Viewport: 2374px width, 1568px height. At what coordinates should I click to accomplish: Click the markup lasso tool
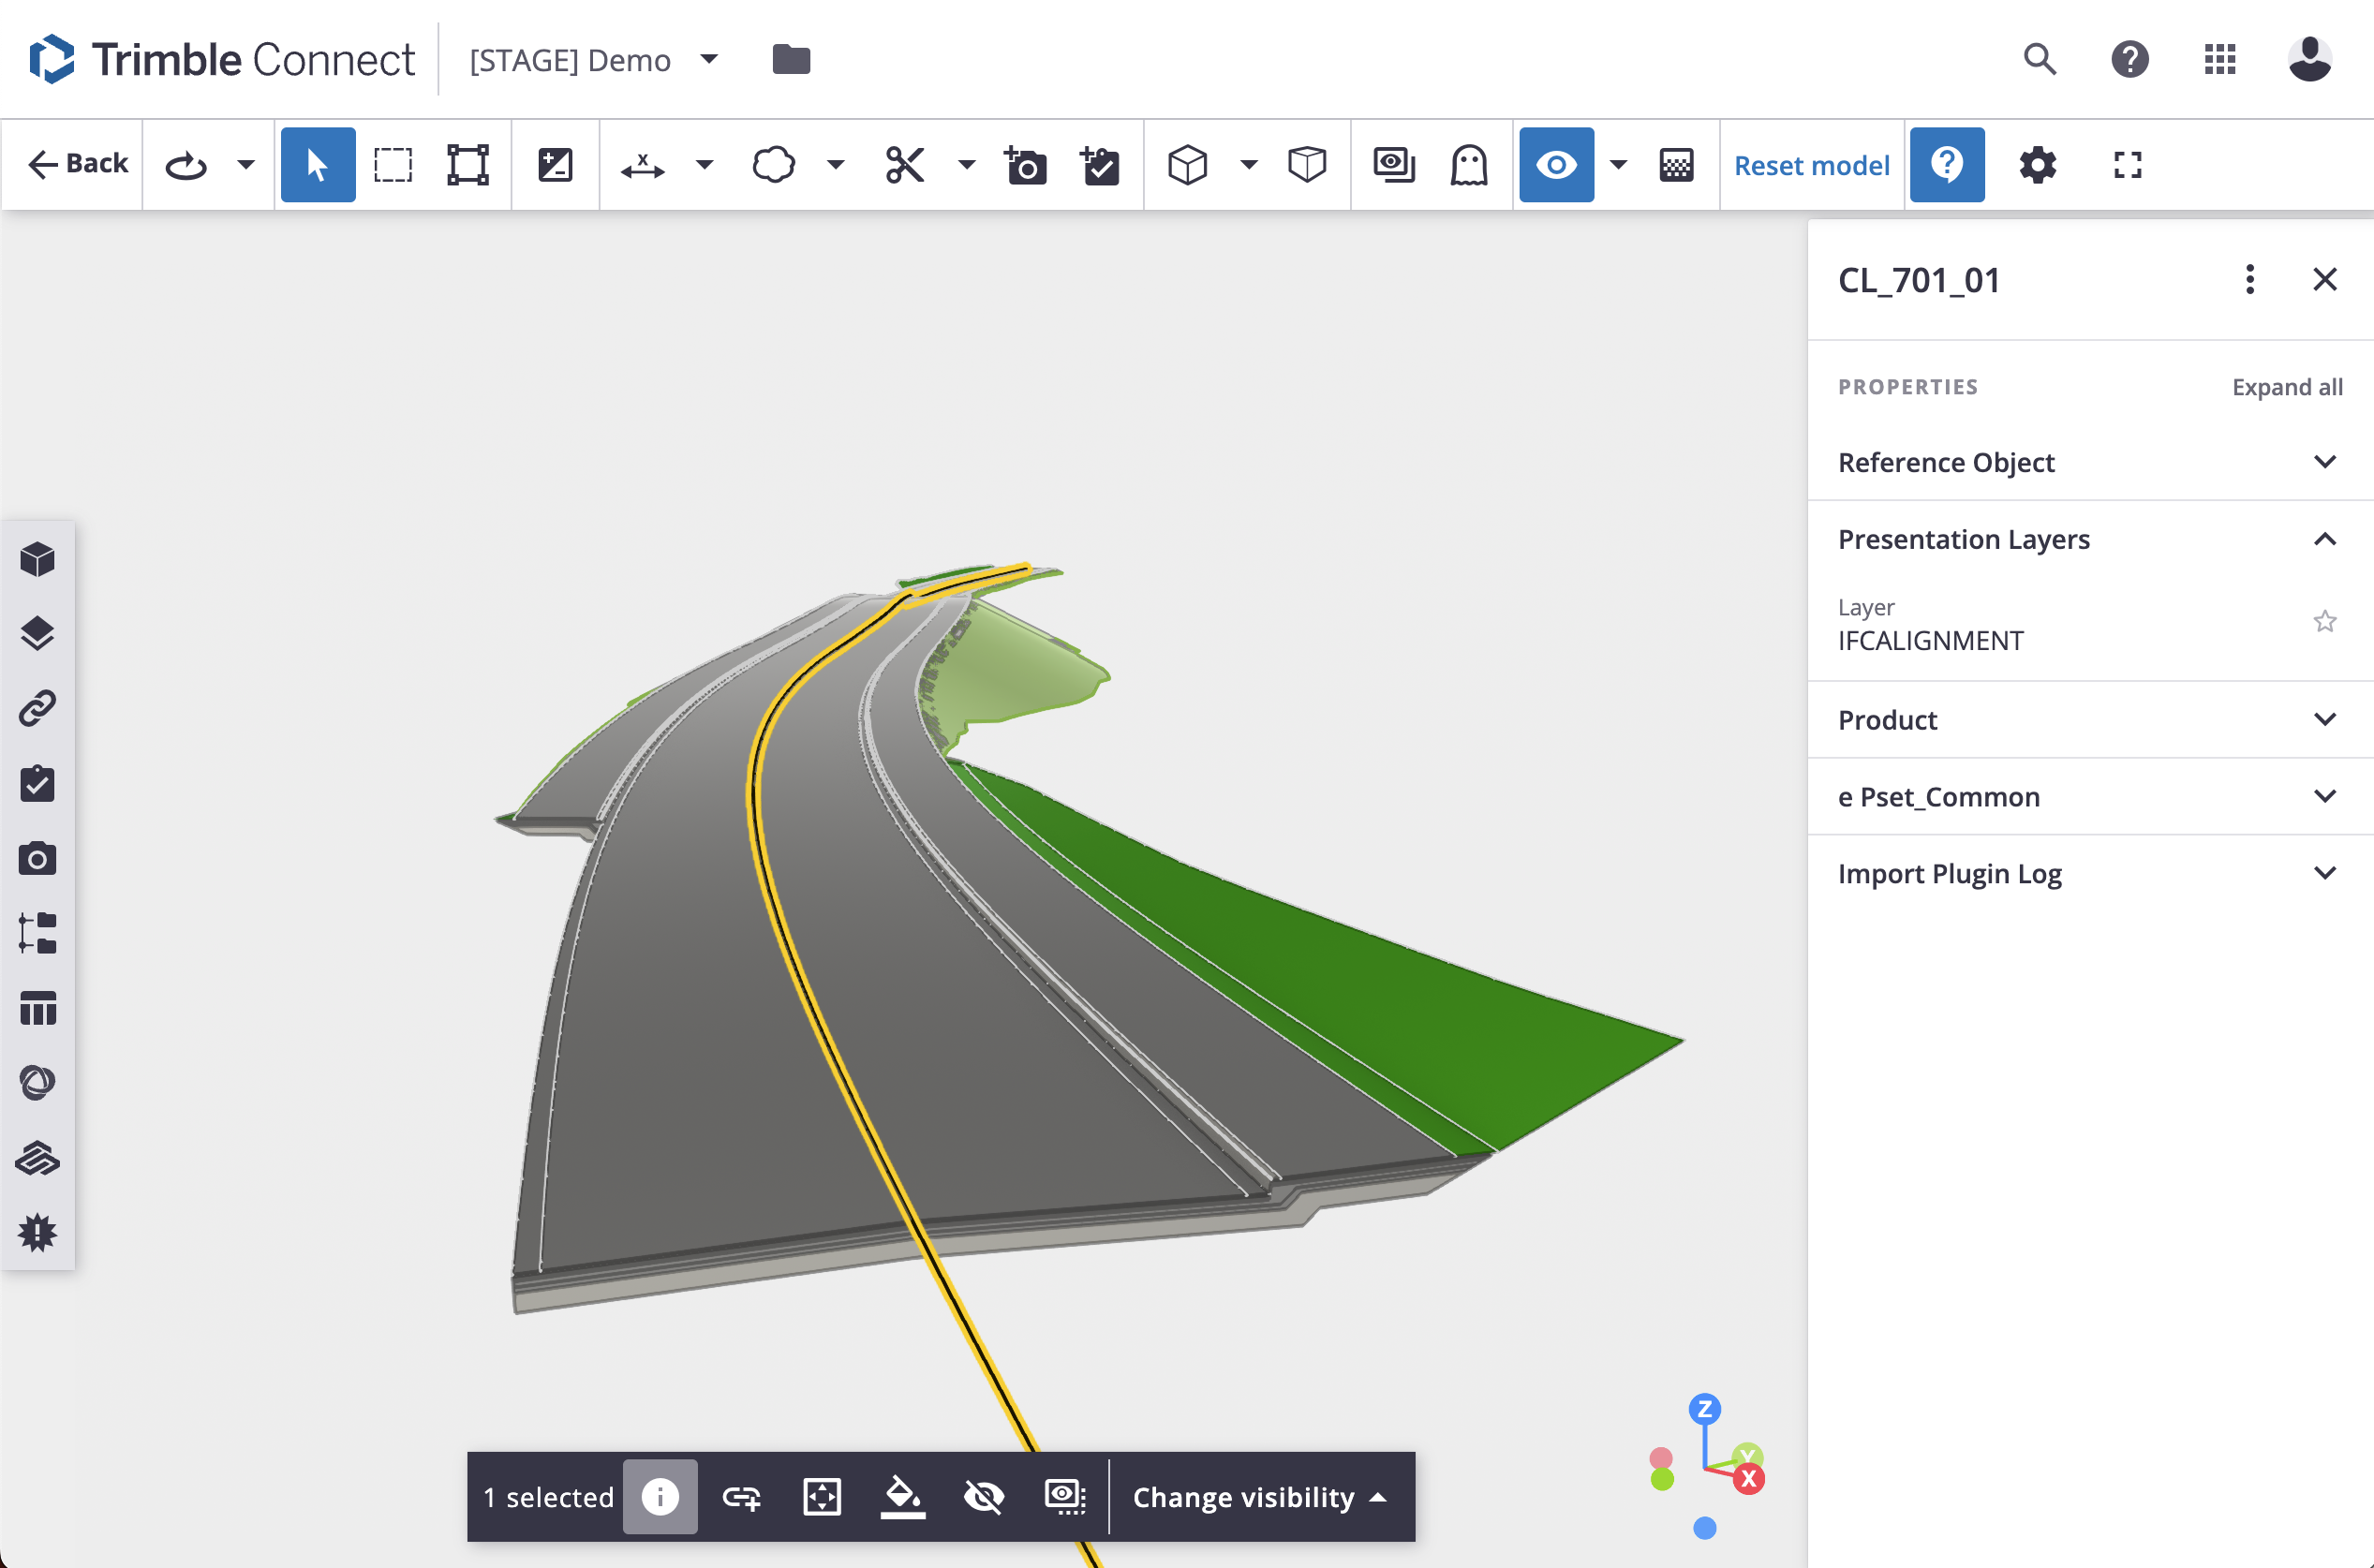pyautogui.click(x=773, y=165)
